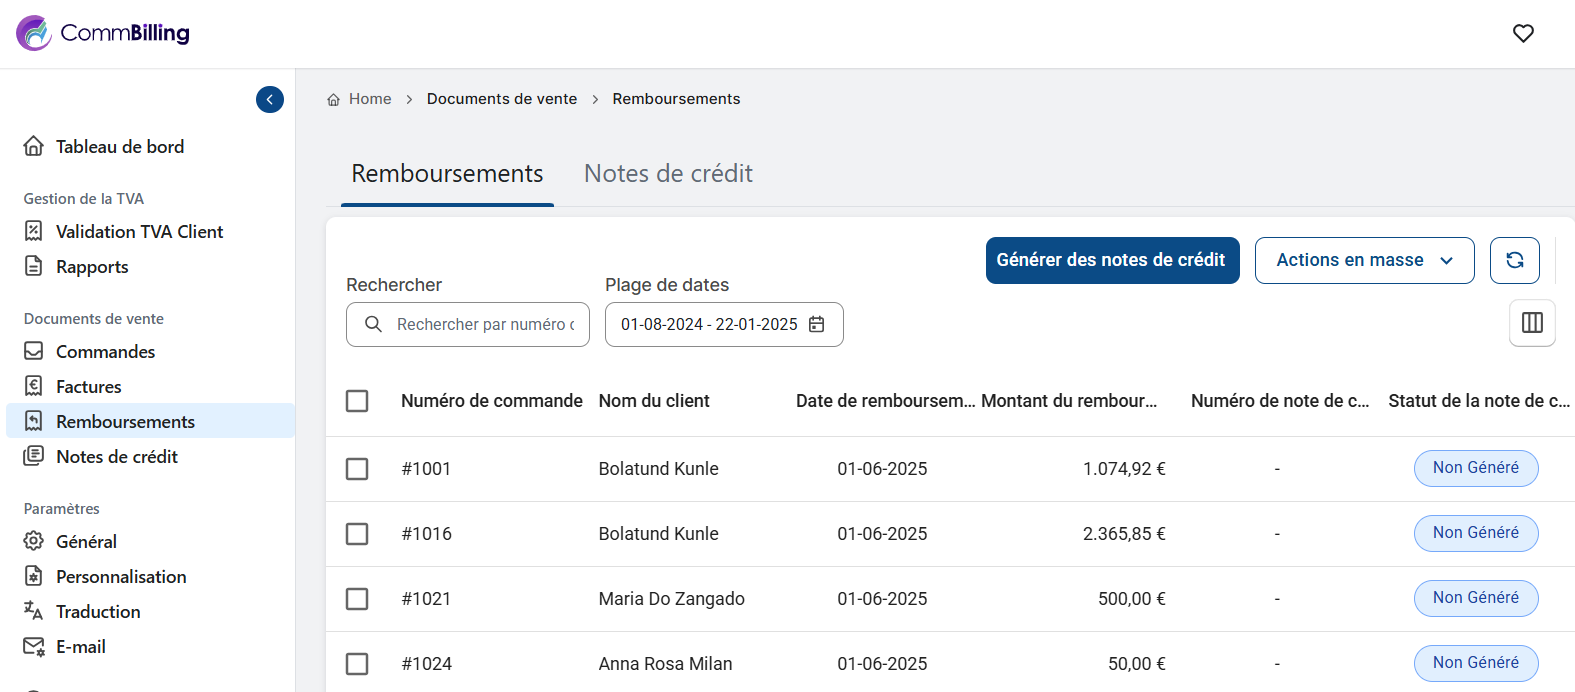This screenshot has height=692, width=1575.
Task: Focus the Rechercher par numéro search field
Action: (484, 324)
